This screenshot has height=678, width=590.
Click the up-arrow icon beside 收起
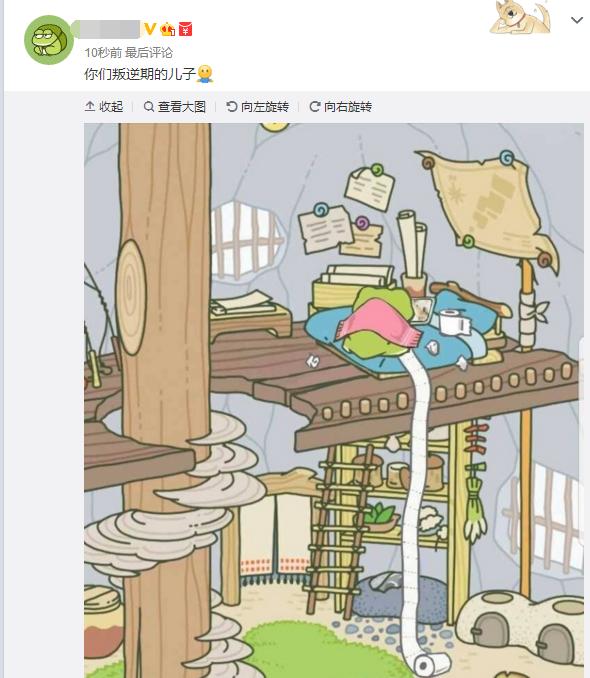pos(90,106)
